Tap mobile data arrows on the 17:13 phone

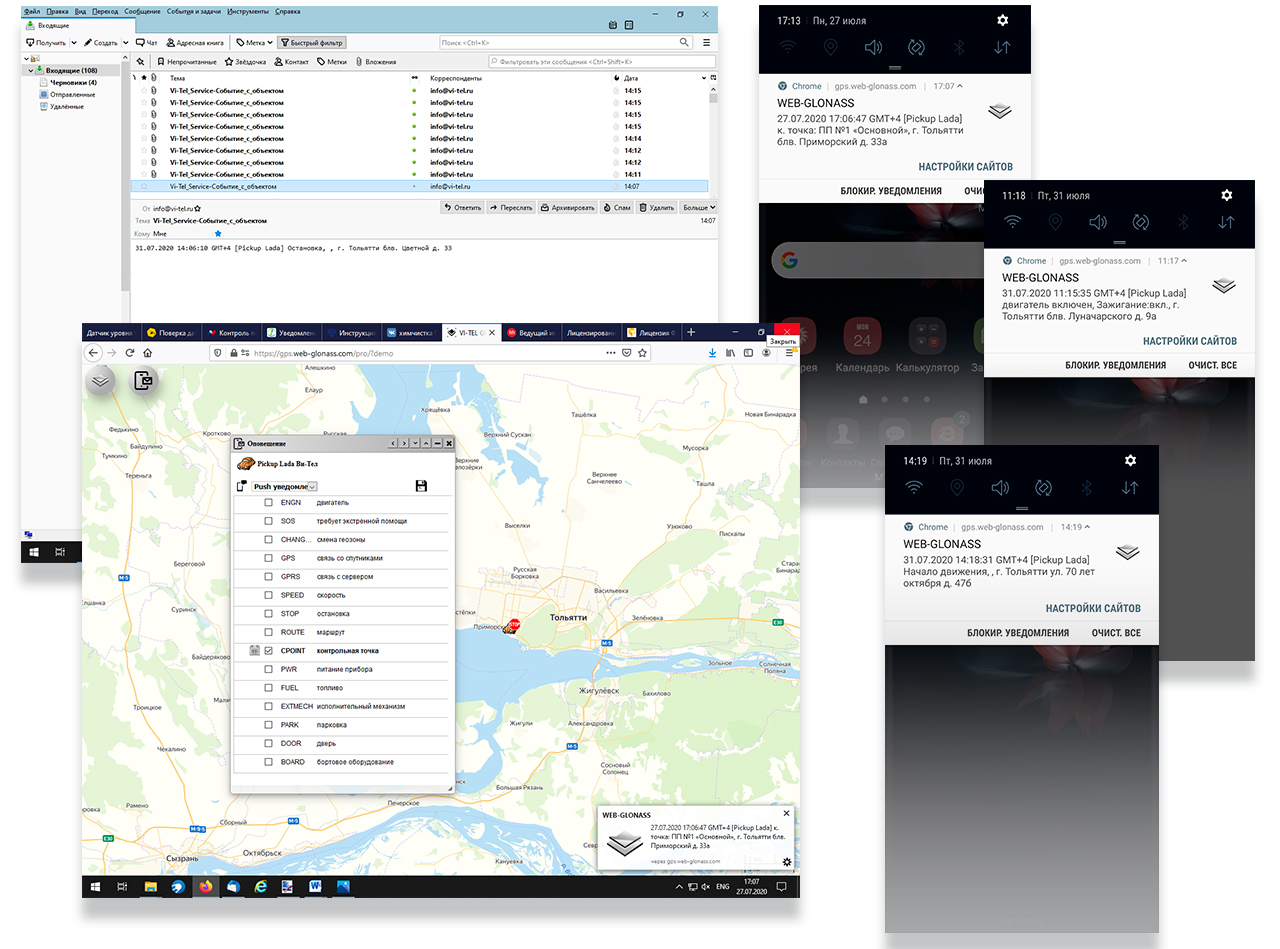tap(1003, 47)
